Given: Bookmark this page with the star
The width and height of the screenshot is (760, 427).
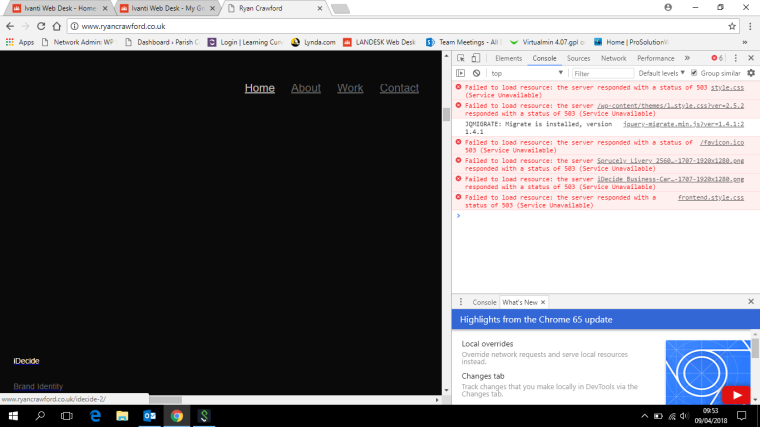Looking at the screenshot, I should (x=732, y=26).
